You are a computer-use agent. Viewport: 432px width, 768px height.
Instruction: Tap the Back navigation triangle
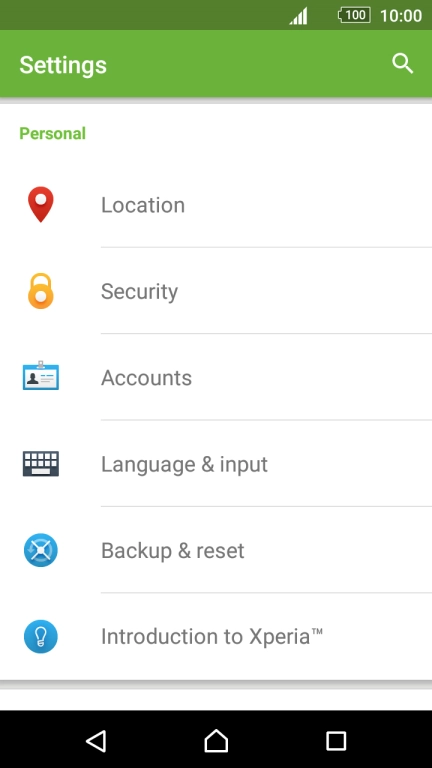[x=96, y=741]
